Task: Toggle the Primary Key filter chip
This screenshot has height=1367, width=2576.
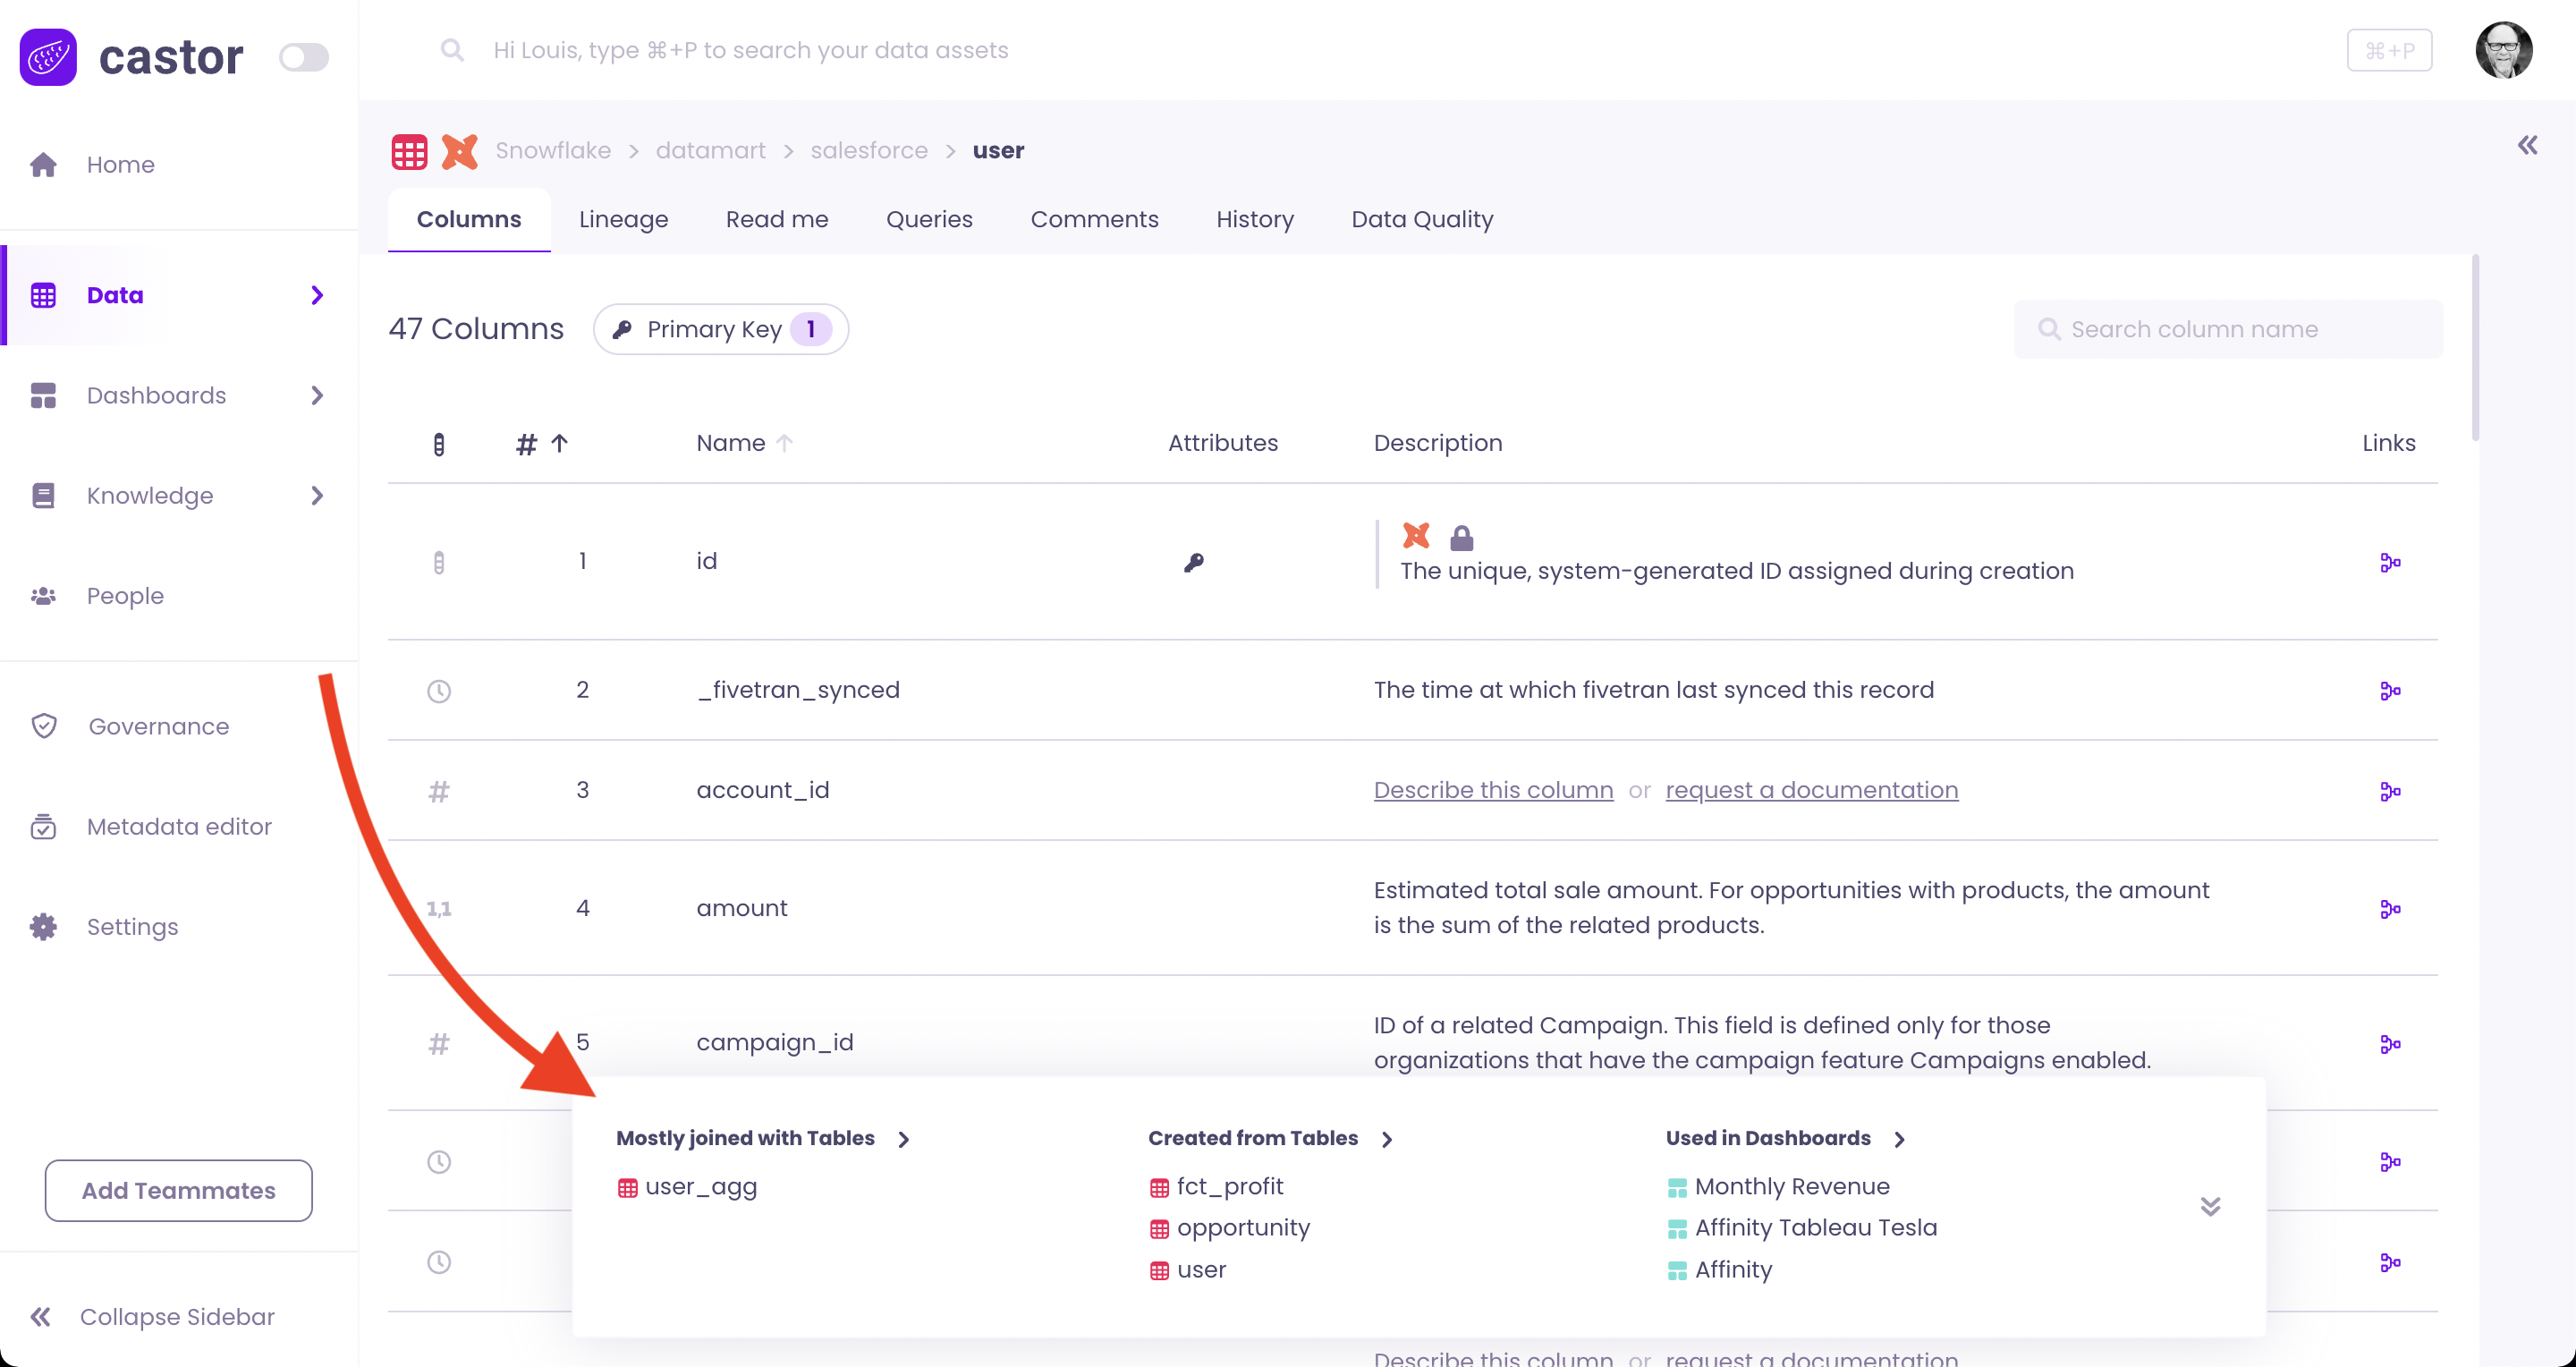Action: click(720, 329)
